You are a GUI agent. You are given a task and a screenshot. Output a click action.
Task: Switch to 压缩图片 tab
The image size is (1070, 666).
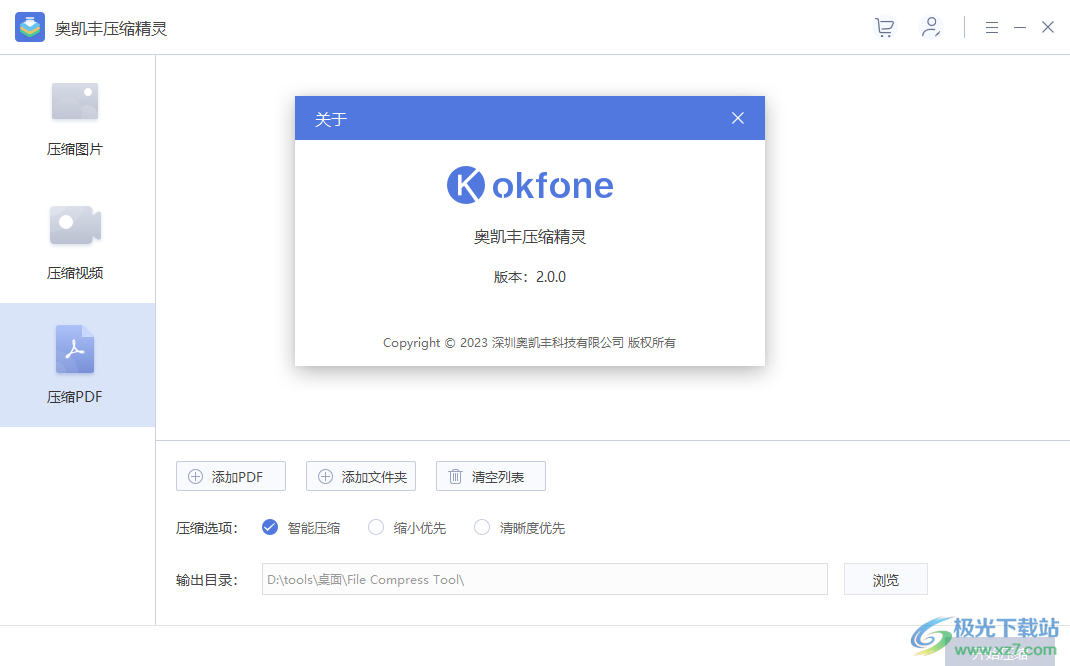(x=75, y=117)
